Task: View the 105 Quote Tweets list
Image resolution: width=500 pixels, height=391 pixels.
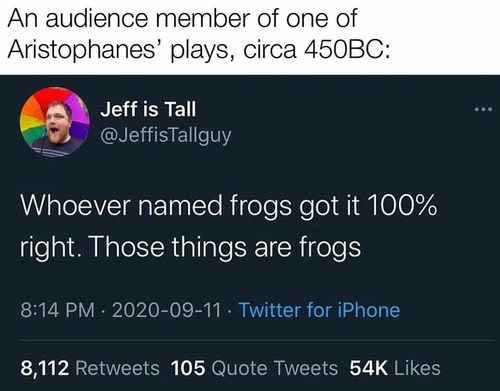Action: 254,368
